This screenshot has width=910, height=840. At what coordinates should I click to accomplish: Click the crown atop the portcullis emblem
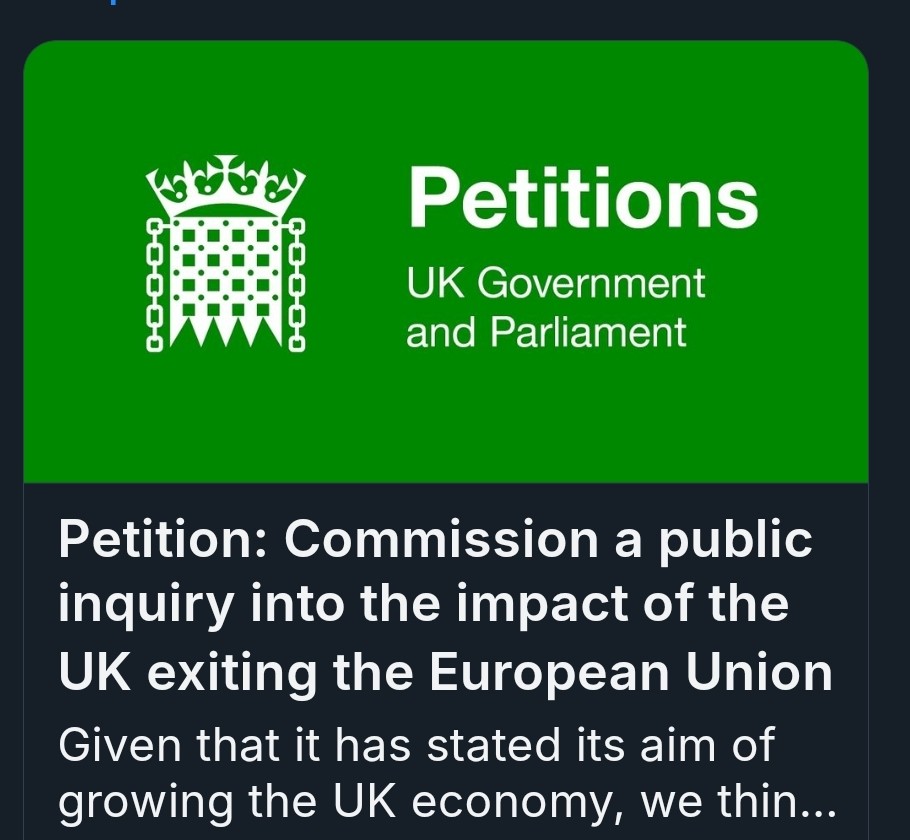[225, 185]
